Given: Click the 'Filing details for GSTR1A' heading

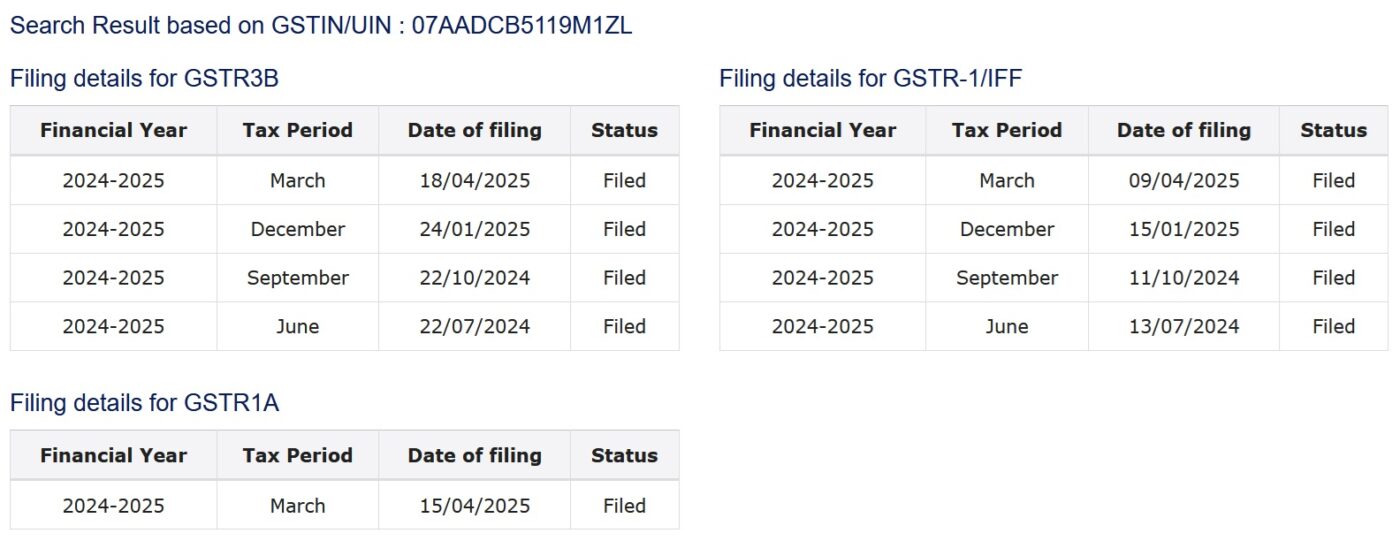Looking at the screenshot, I should 144,403.
